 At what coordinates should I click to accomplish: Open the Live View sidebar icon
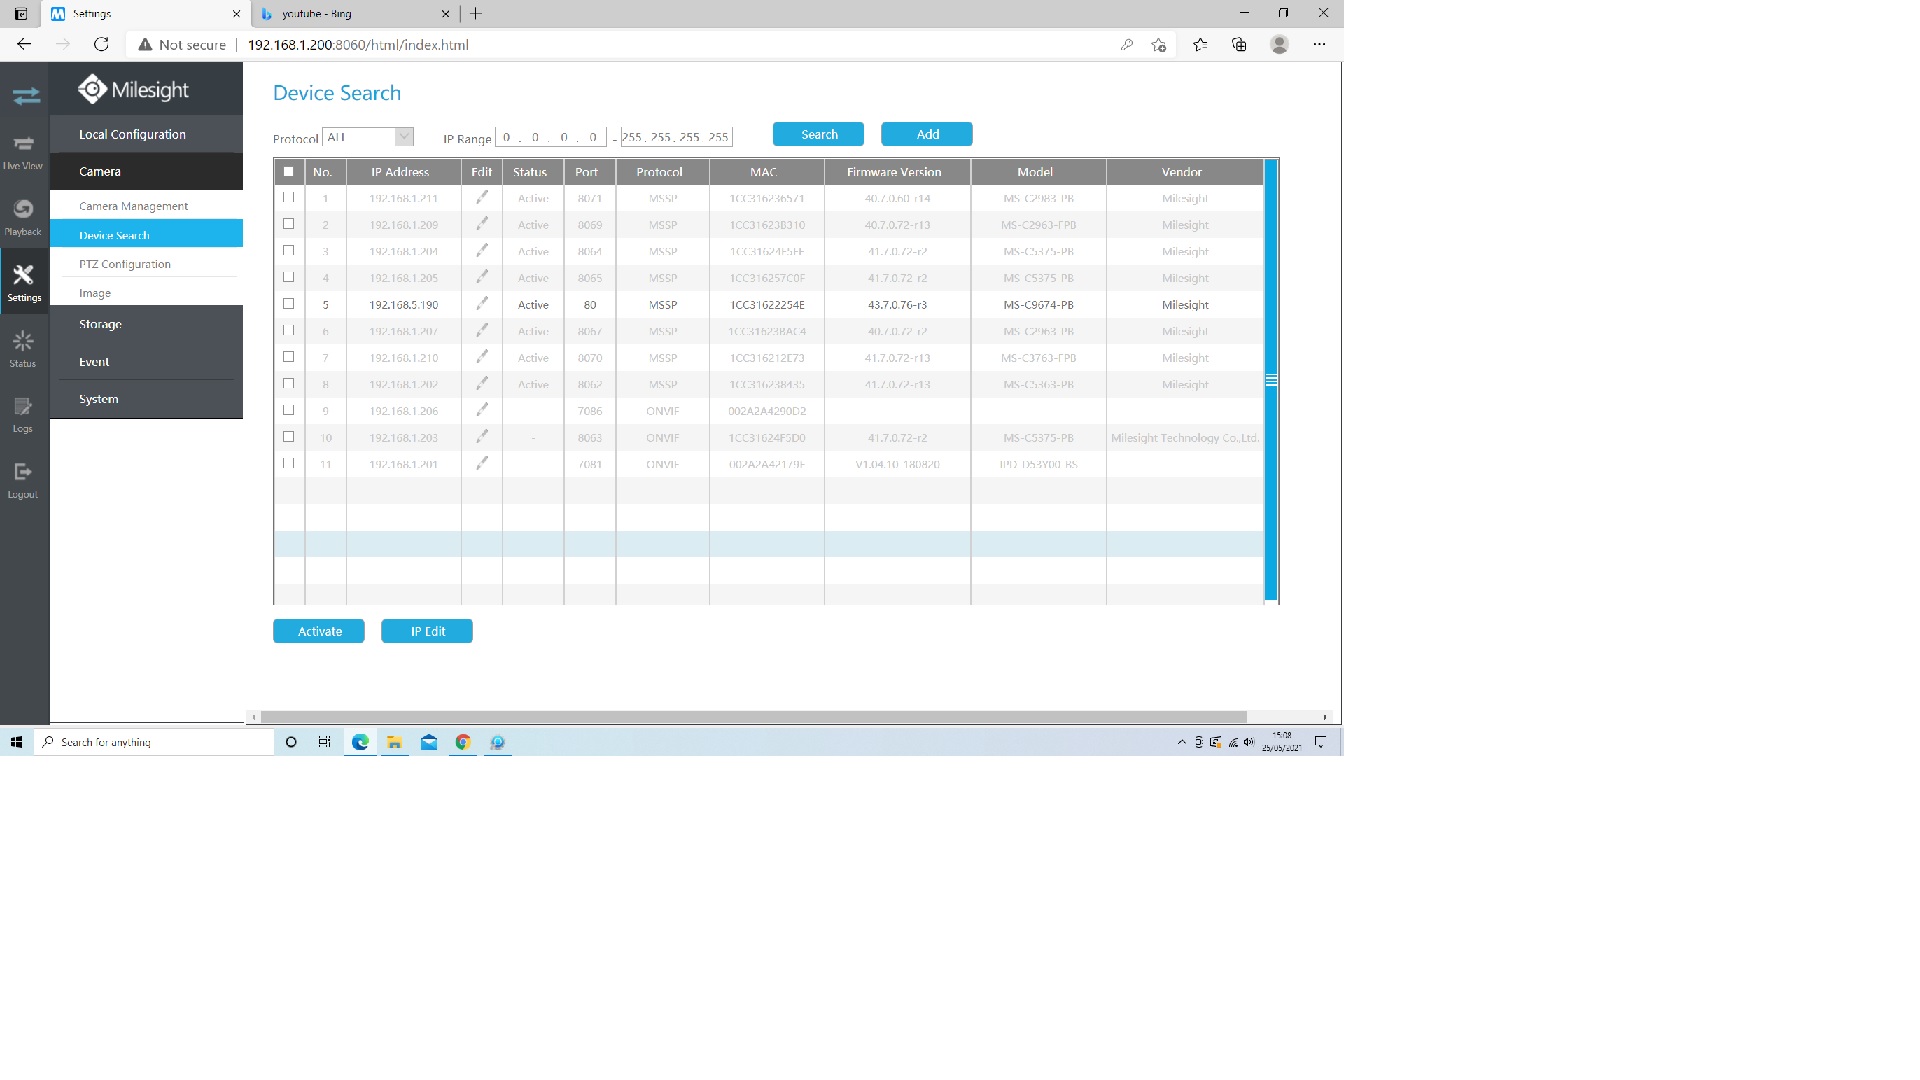pyautogui.click(x=23, y=150)
